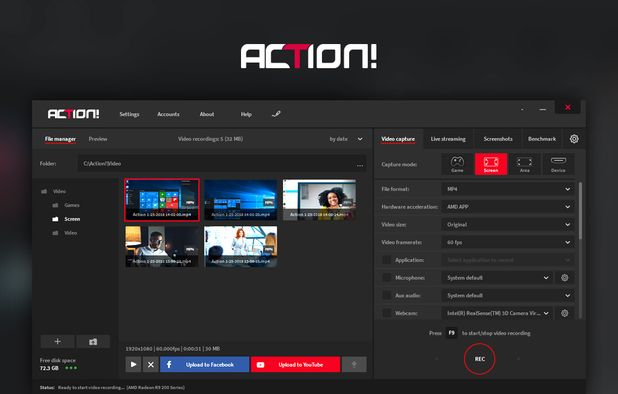Open the Video size dropdown
Image resolution: width=618 pixels, height=394 pixels.
click(508, 225)
